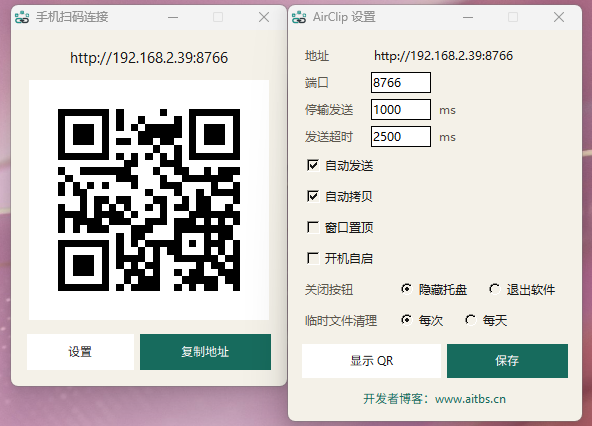Click the 关闭按钮 label
Image resolution: width=592 pixels, height=426 pixels.
click(329, 290)
